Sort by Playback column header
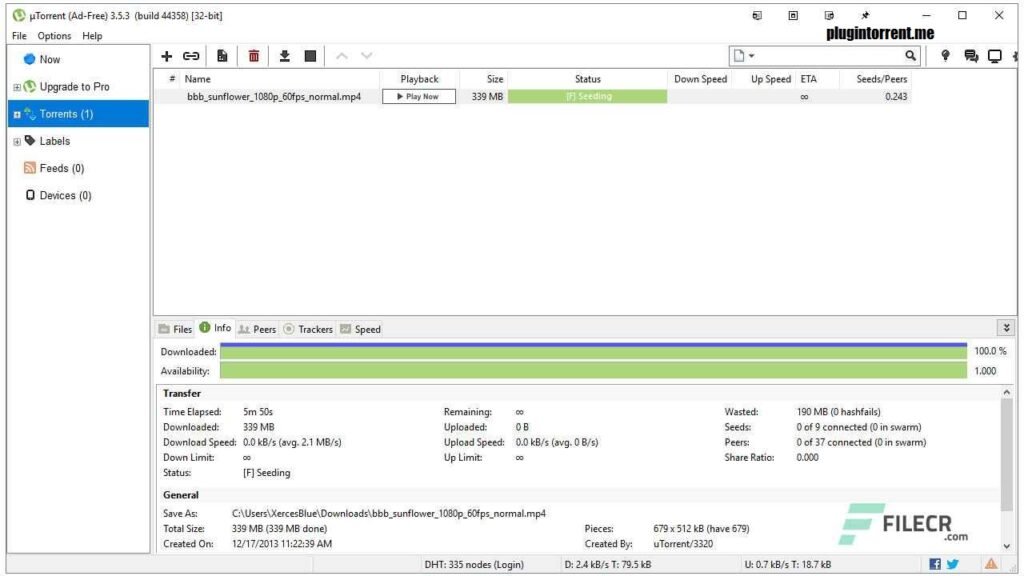Image resolution: width=1024 pixels, height=576 pixels. pyautogui.click(x=419, y=79)
